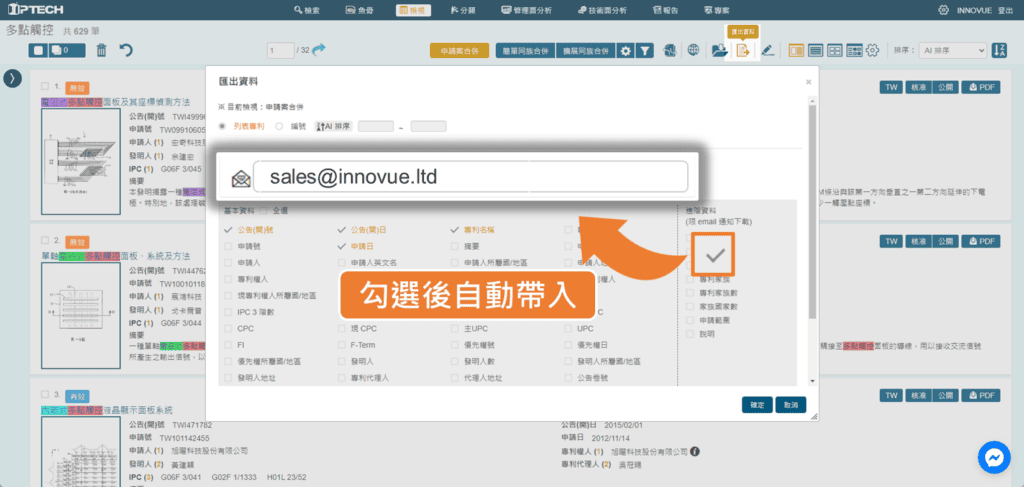Click the pencil edit icon
1024x487 pixels.
coord(767,50)
